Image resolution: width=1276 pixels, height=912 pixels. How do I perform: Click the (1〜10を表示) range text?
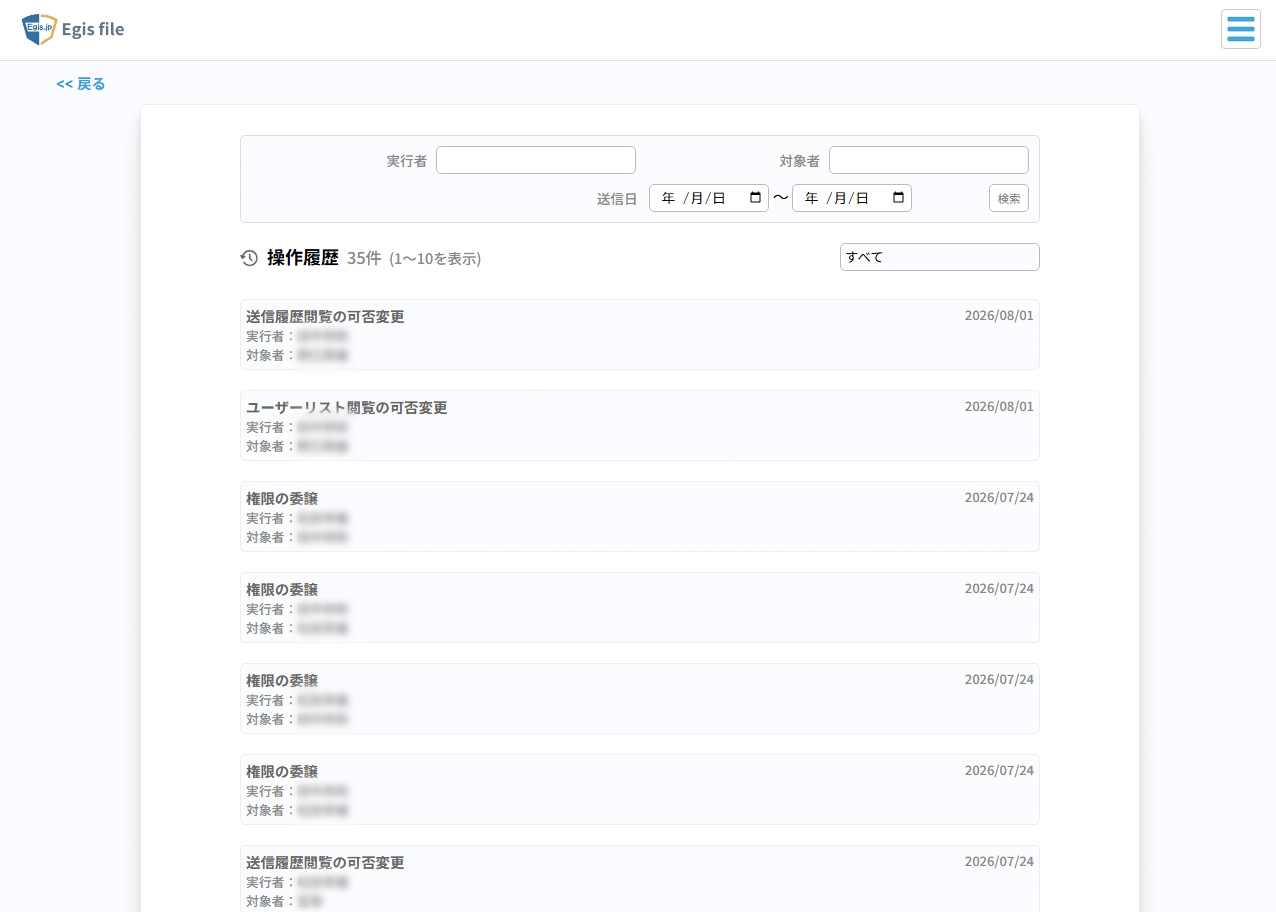coord(435,258)
